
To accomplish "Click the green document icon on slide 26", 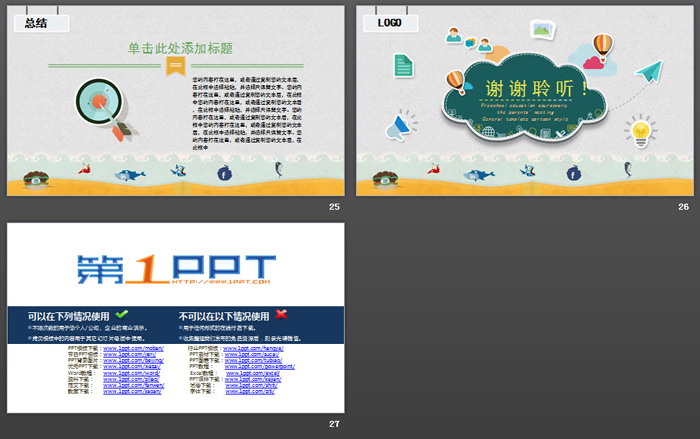I will click(403, 64).
